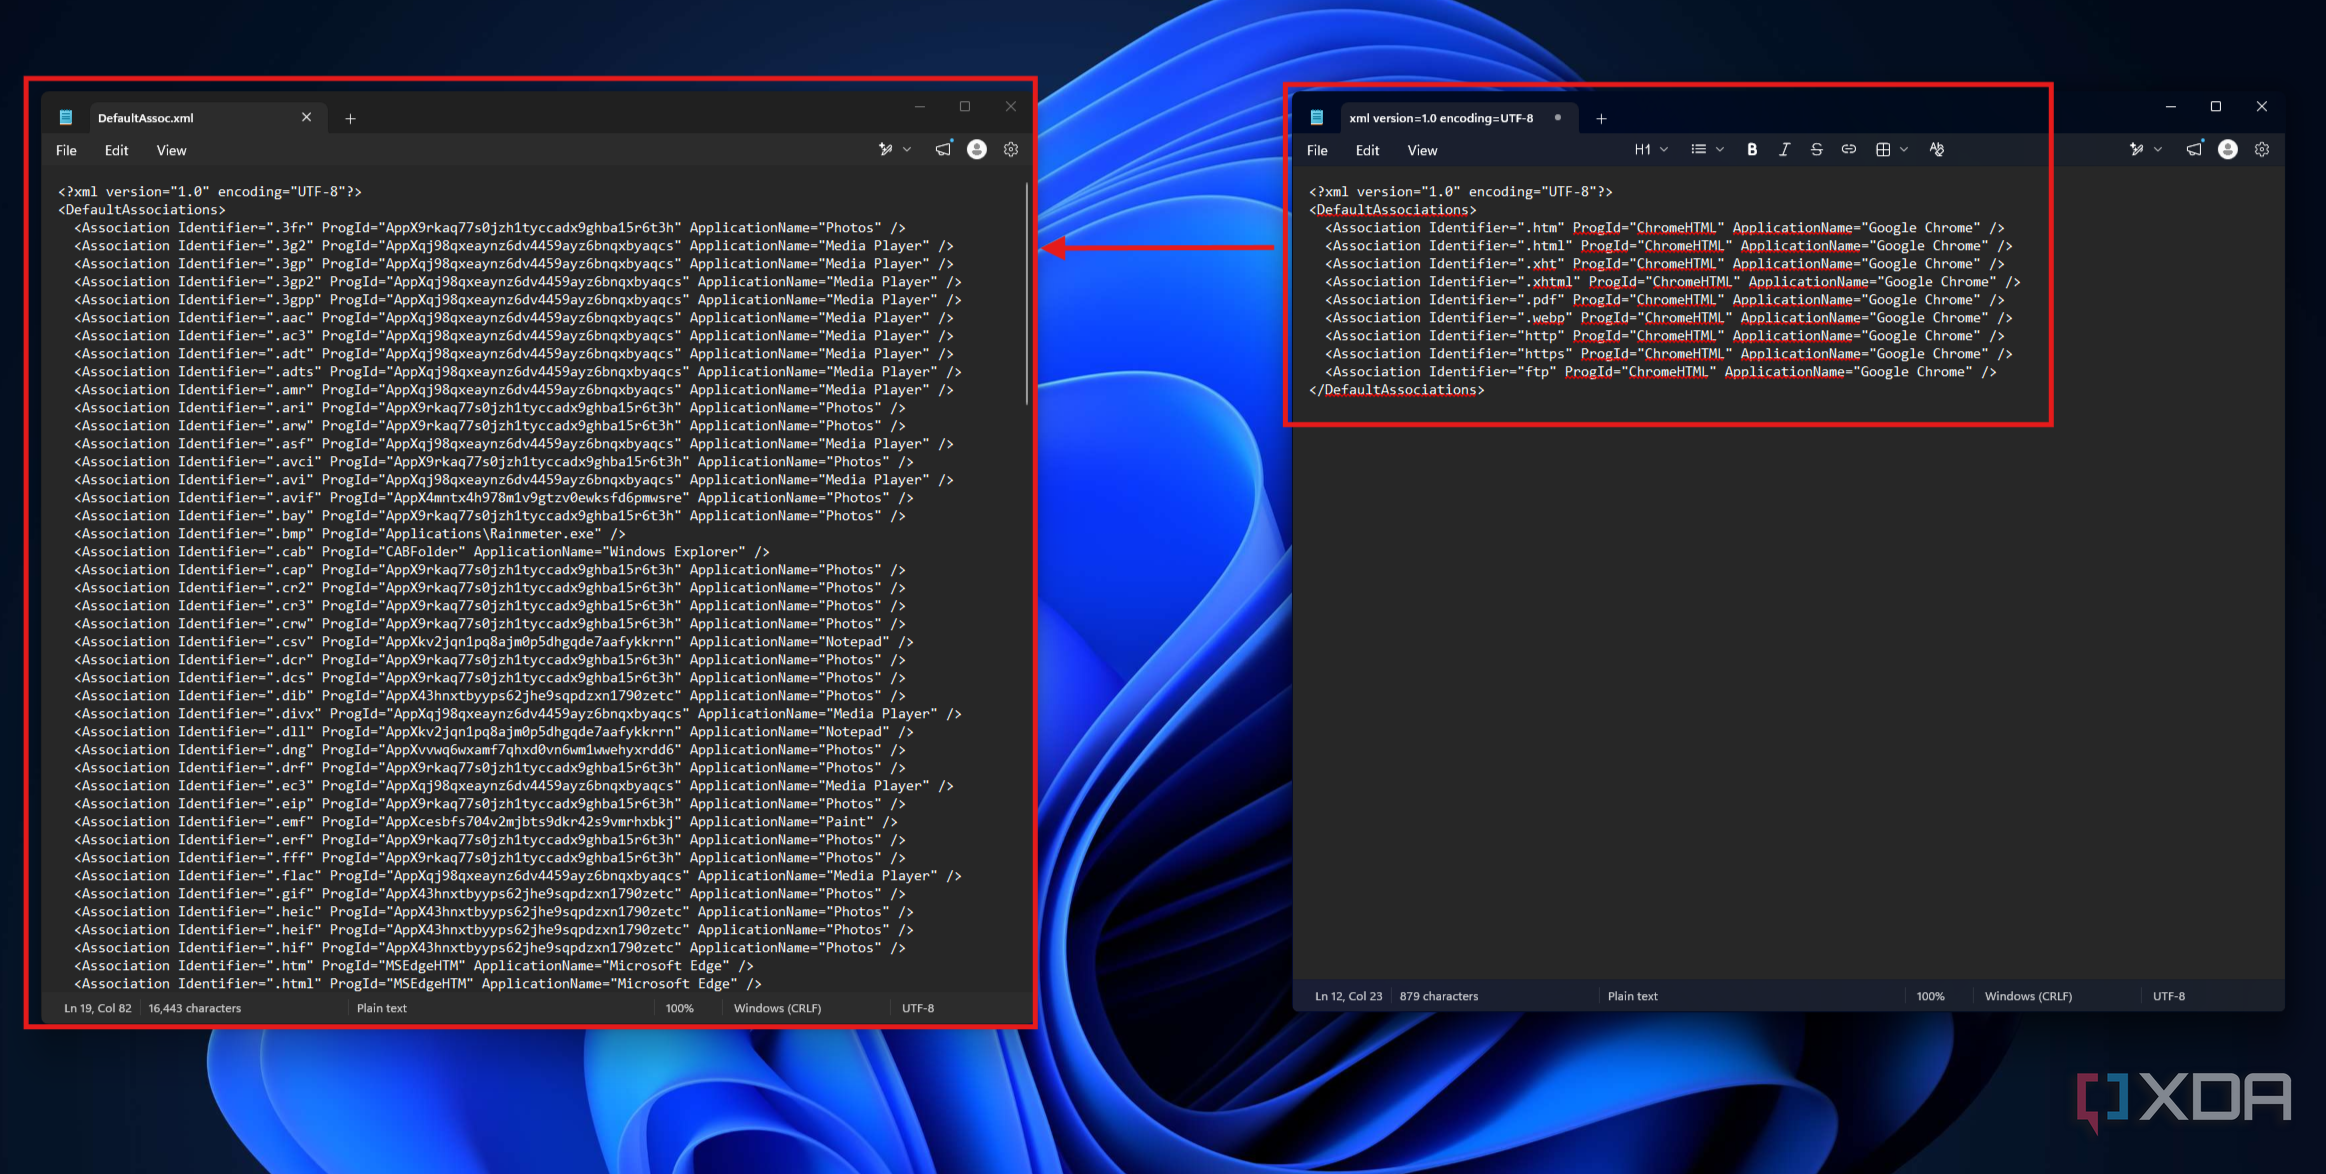The height and width of the screenshot is (1174, 2326).
Task: Click 'Windows (CRLF)' in the Chrome associations status bar
Action: [x=2029, y=996]
